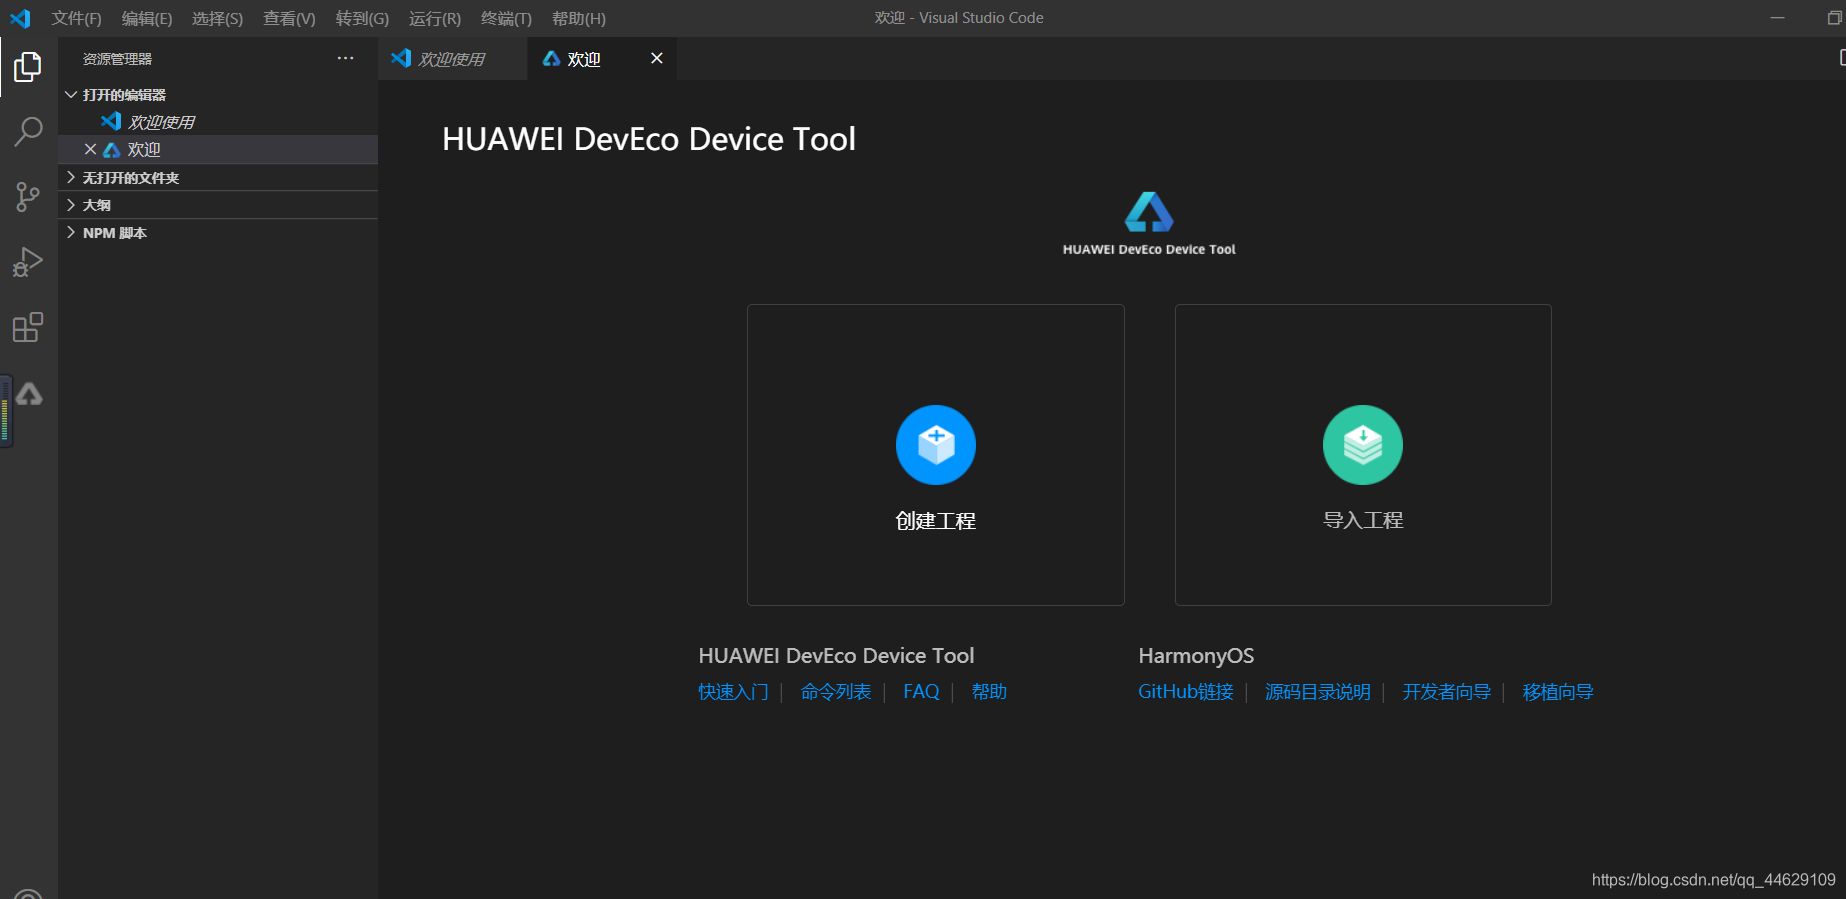Open the GitHub链接 link
1846x899 pixels.
1186,692
